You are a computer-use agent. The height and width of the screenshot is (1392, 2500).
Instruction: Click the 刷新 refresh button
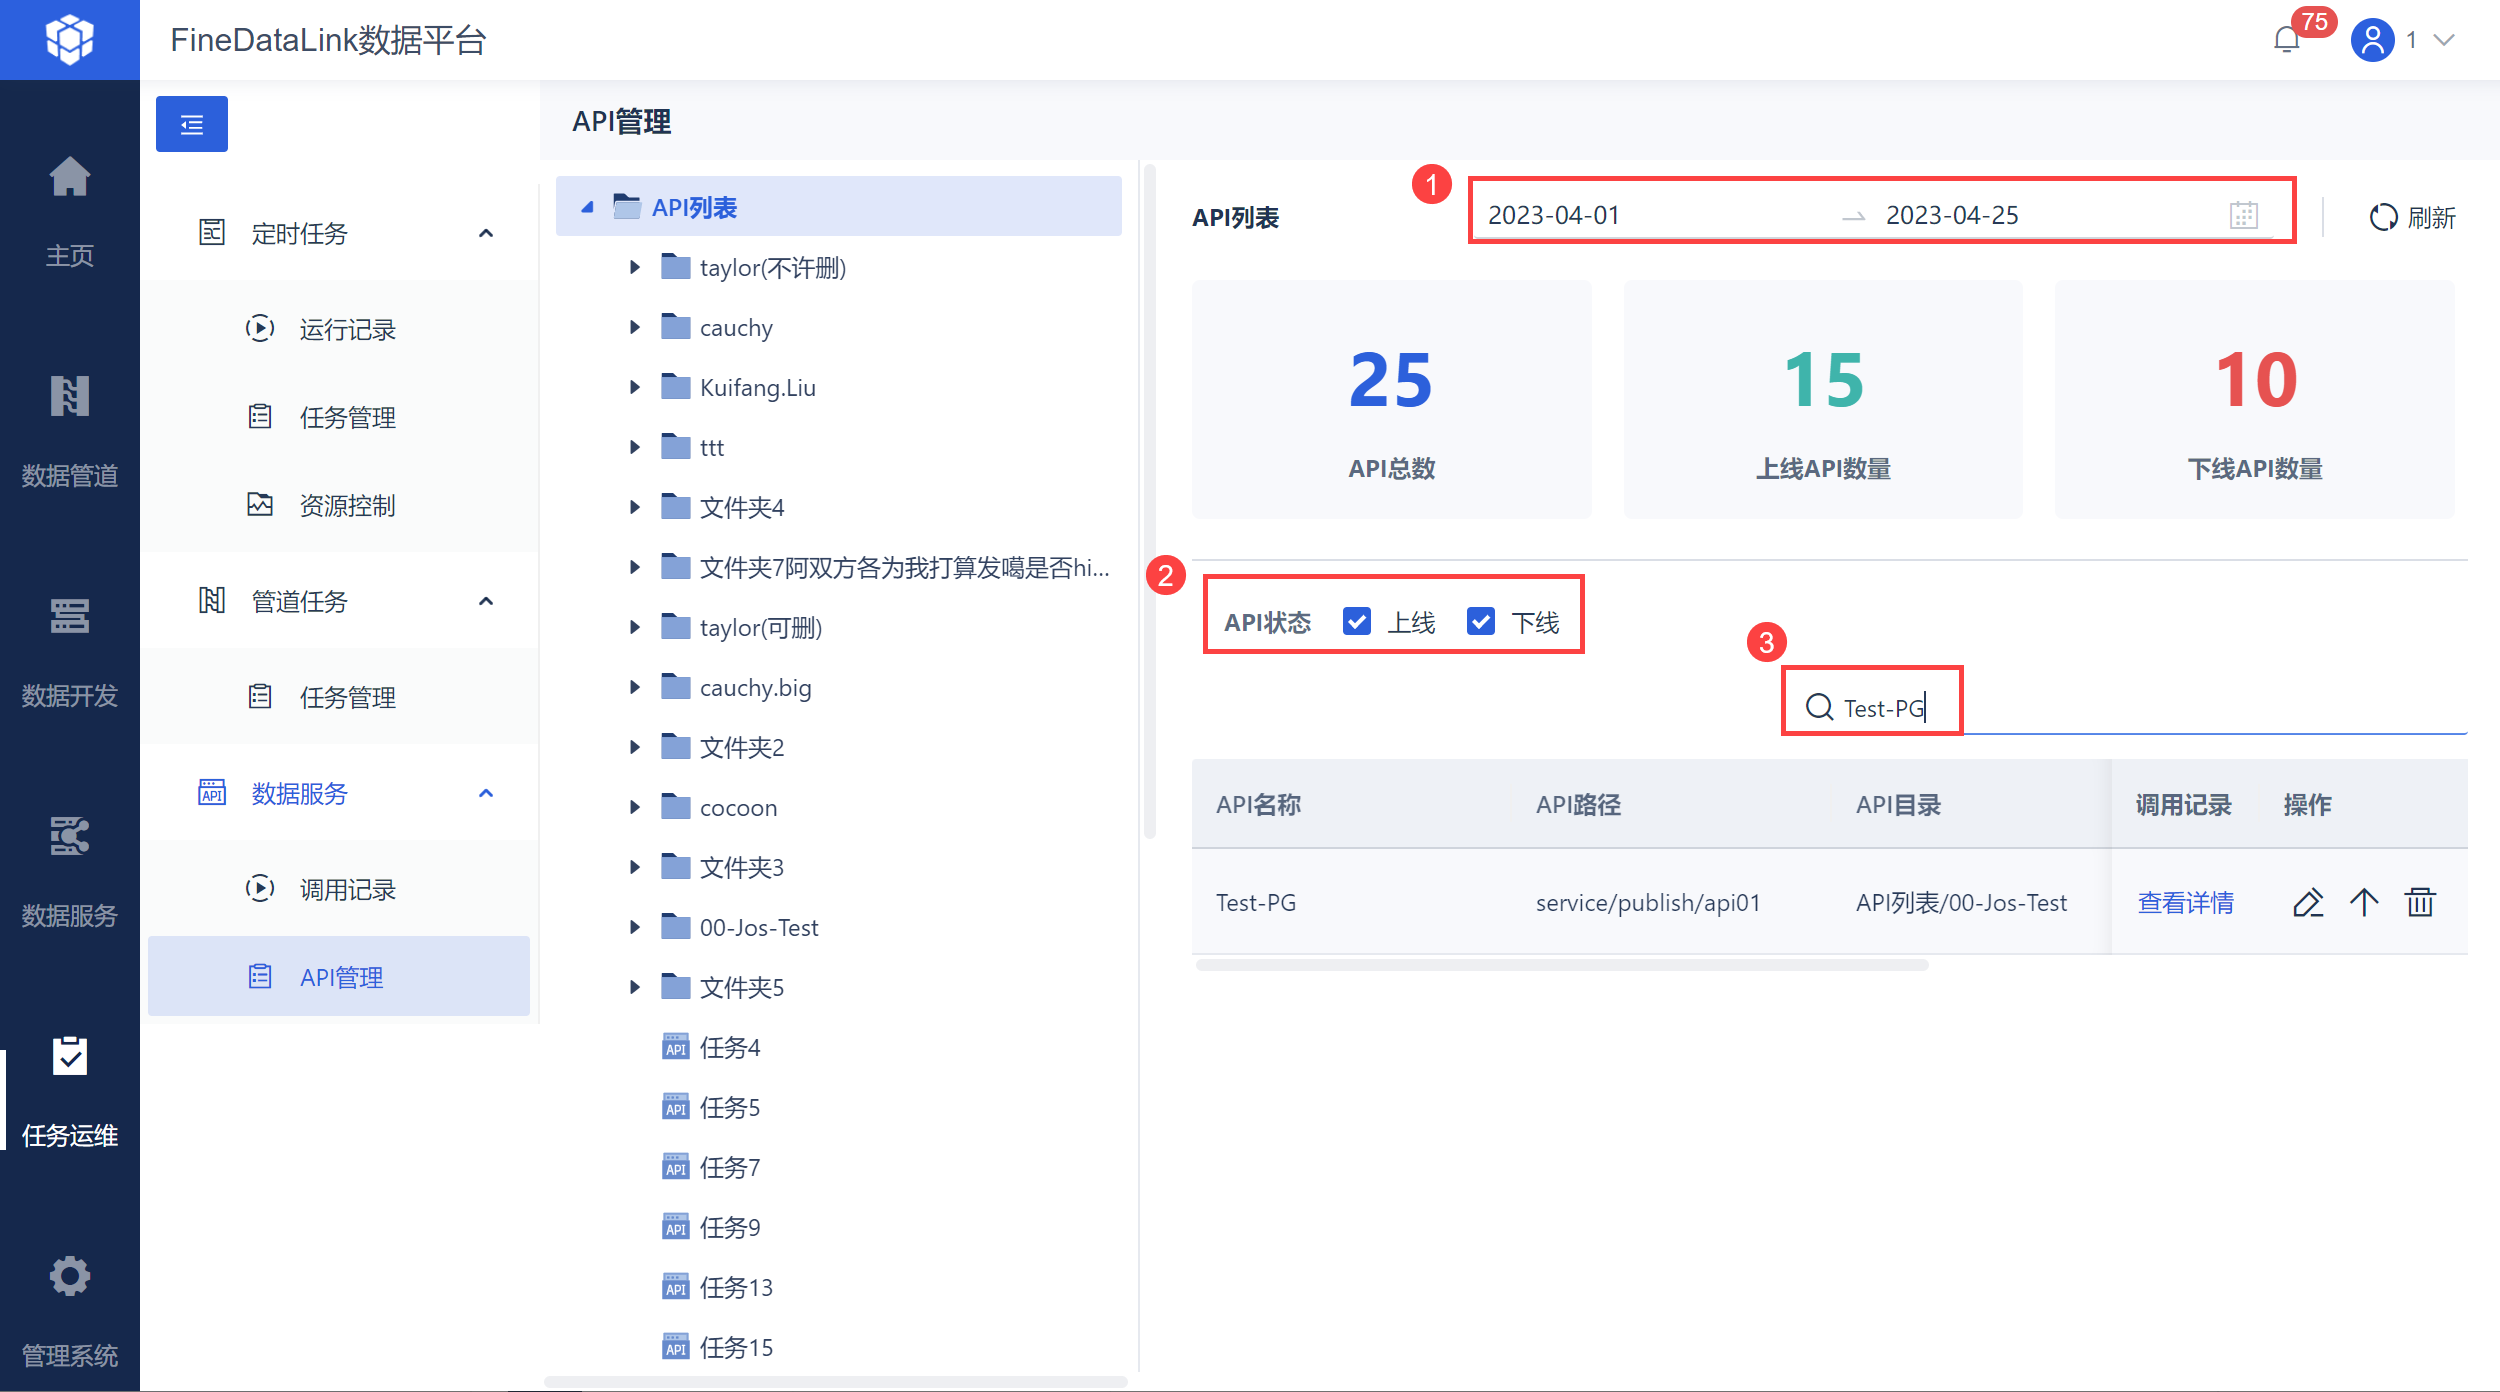coord(2412,217)
